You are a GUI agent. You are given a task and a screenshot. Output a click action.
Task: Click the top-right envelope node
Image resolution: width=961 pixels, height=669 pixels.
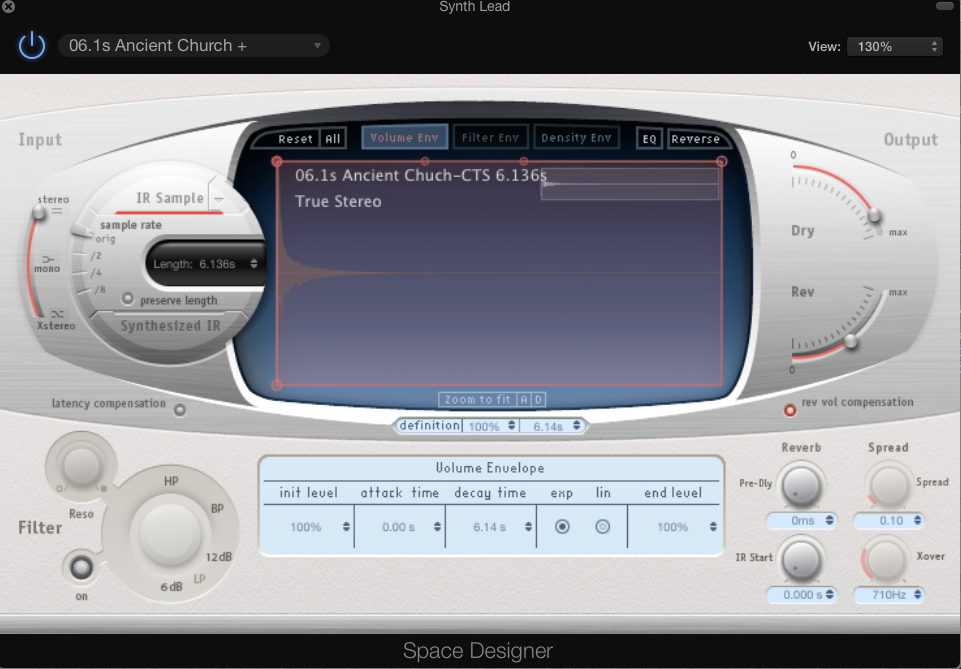721,161
